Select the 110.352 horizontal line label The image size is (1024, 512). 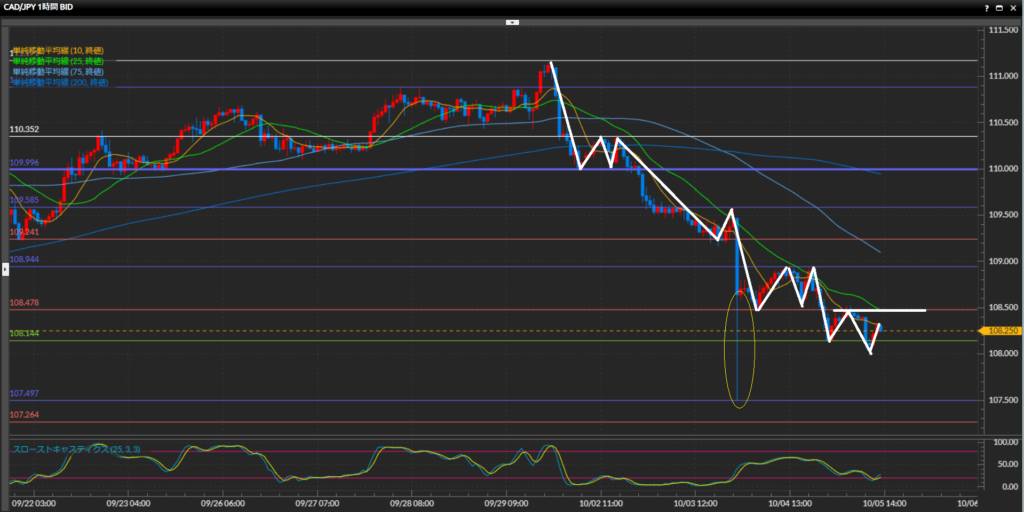(x=24, y=130)
